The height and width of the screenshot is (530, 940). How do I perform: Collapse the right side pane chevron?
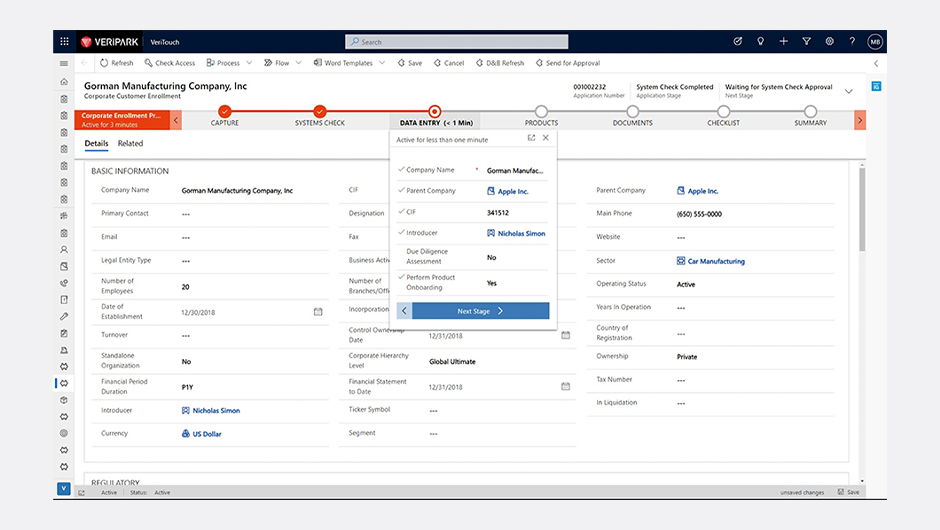click(x=876, y=64)
